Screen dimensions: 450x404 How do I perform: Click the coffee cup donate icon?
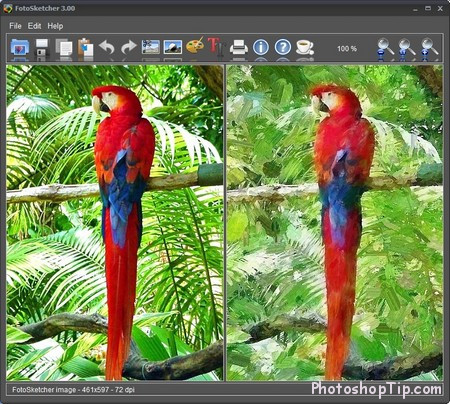(305, 47)
